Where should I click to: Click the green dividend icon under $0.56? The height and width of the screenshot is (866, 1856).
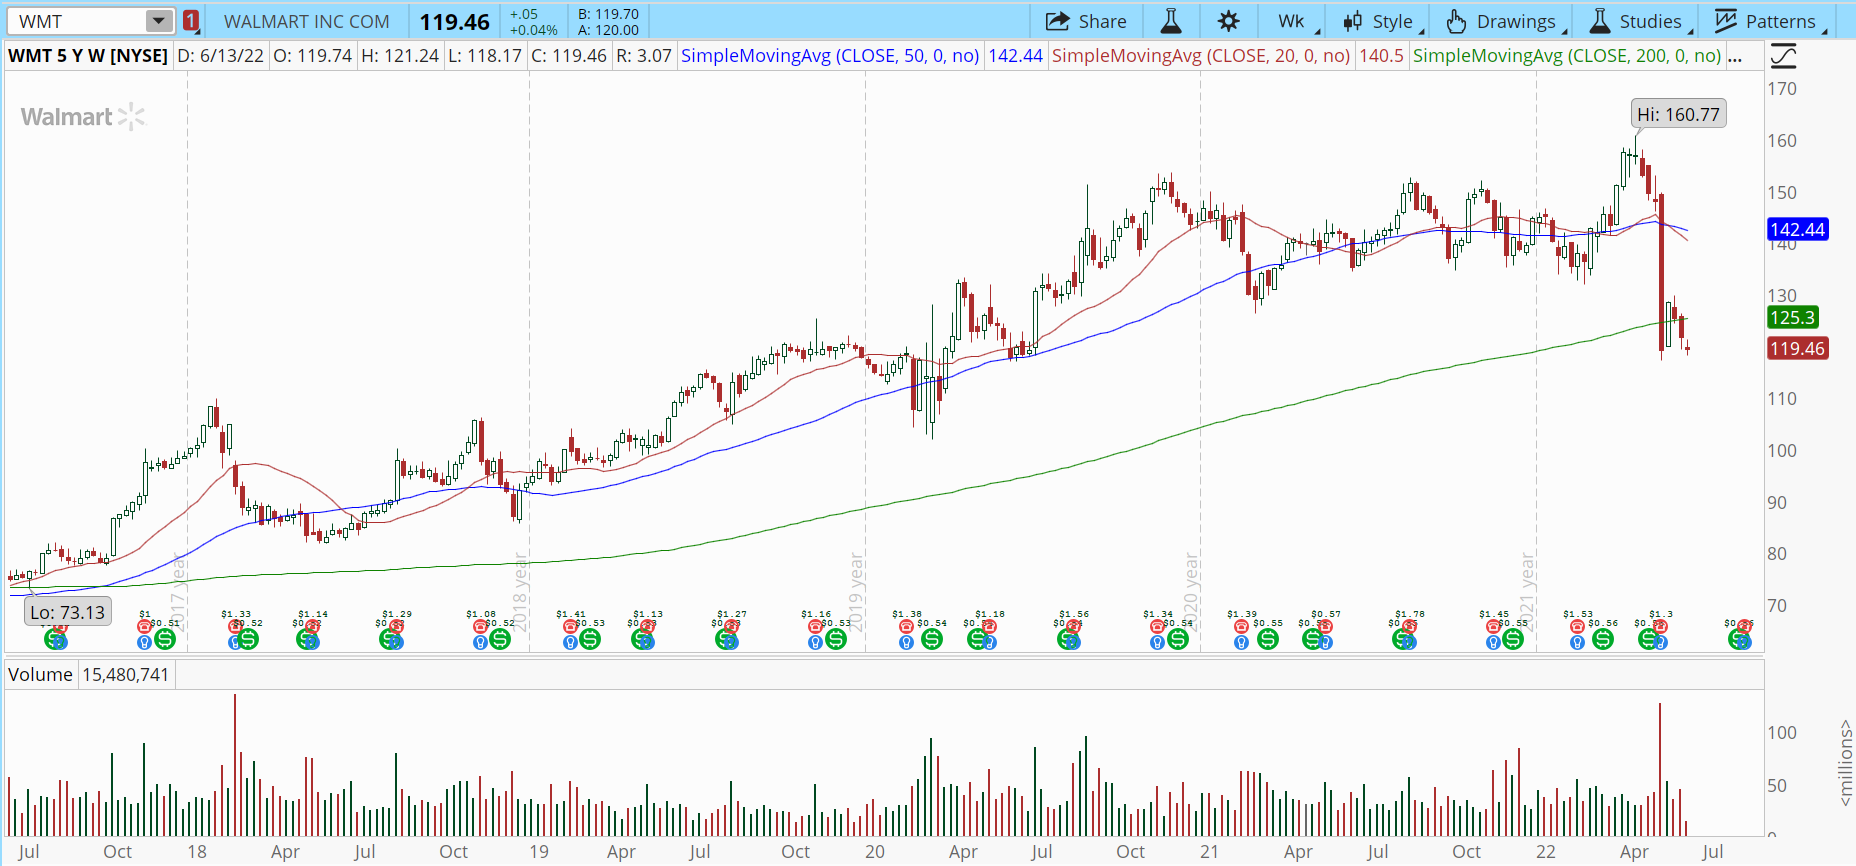[x=1602, y=639]
